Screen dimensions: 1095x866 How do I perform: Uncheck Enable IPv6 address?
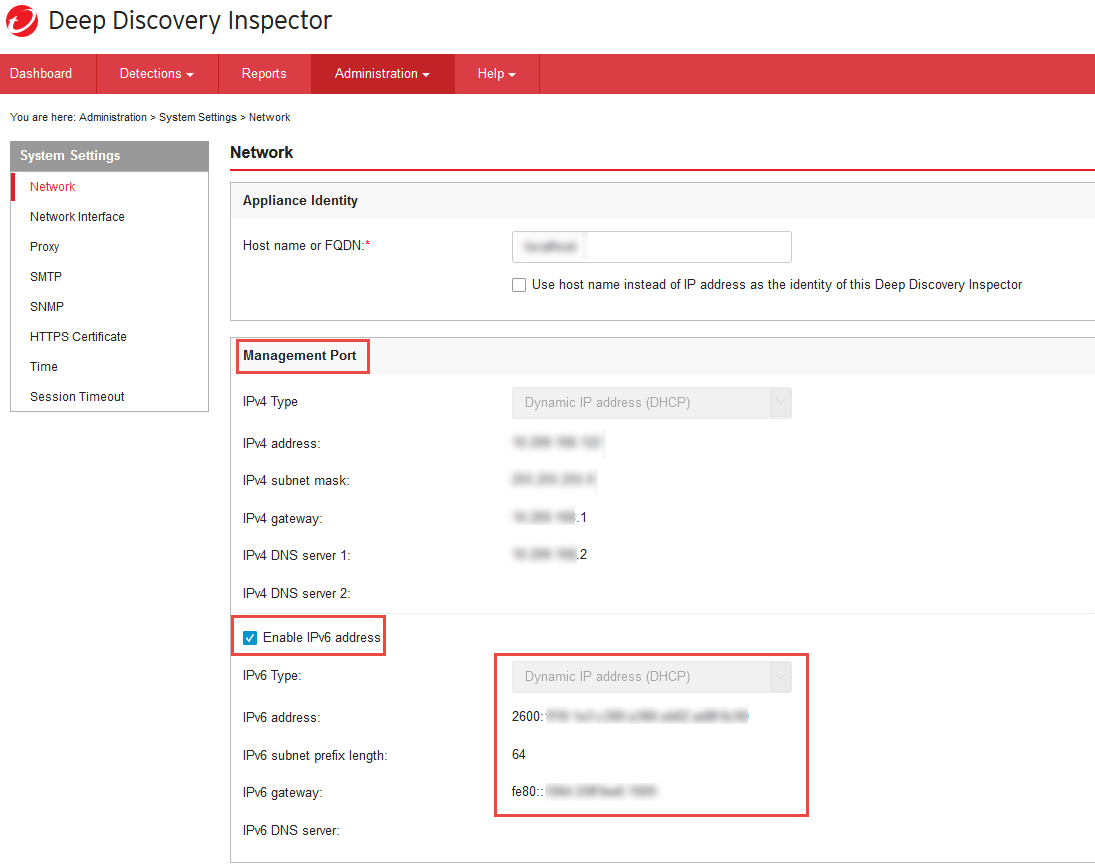[250, 638]
